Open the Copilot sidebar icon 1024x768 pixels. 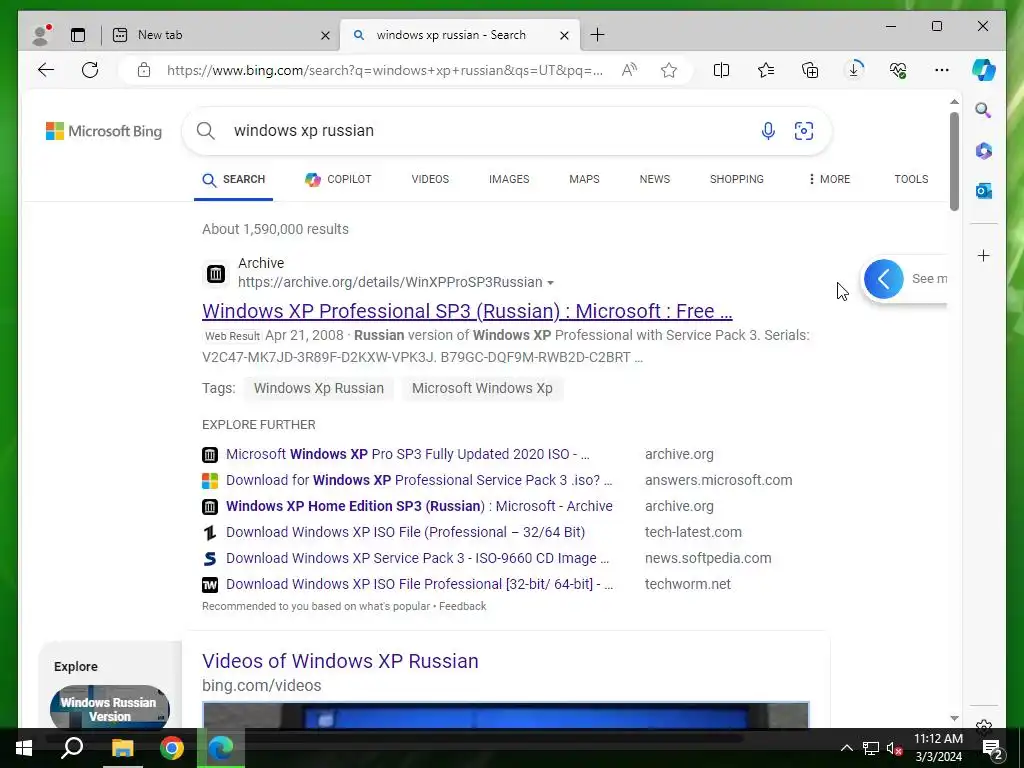tap(984, 70)
